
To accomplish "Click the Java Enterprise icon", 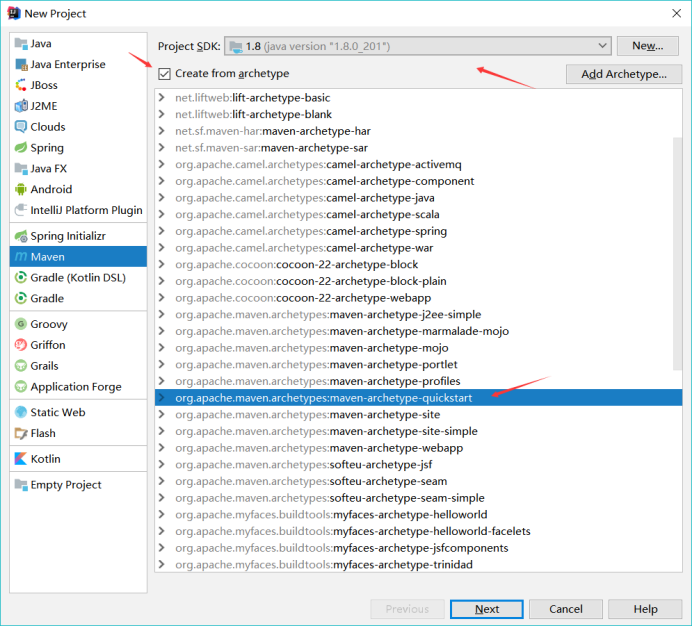I will 21,64.
